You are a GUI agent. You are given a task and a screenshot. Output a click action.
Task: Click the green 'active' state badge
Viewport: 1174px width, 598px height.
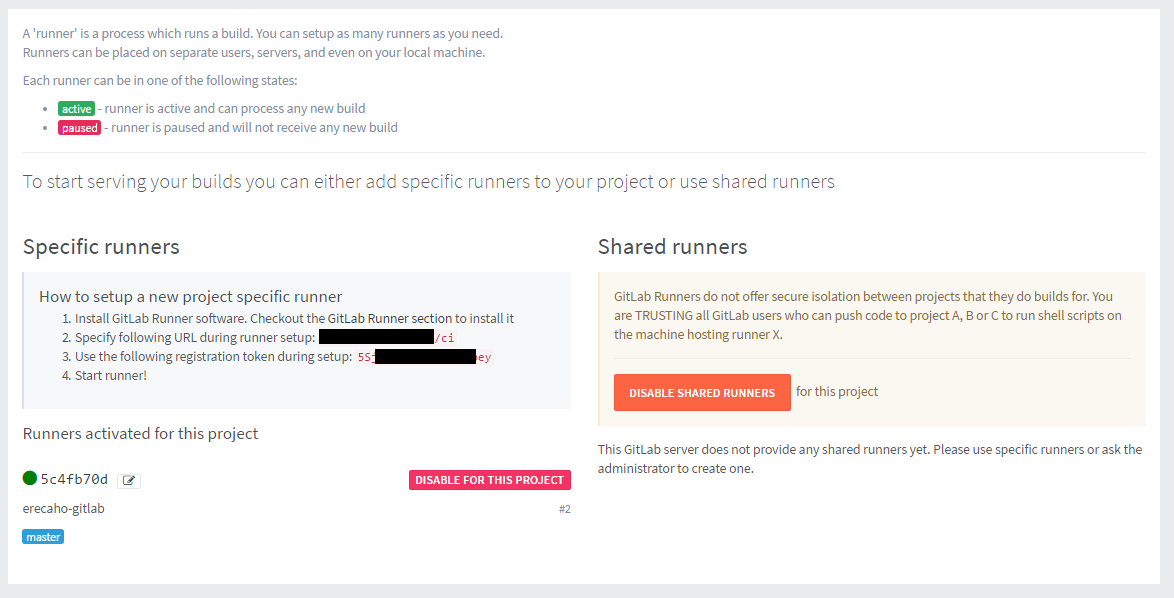coord(76,108)
